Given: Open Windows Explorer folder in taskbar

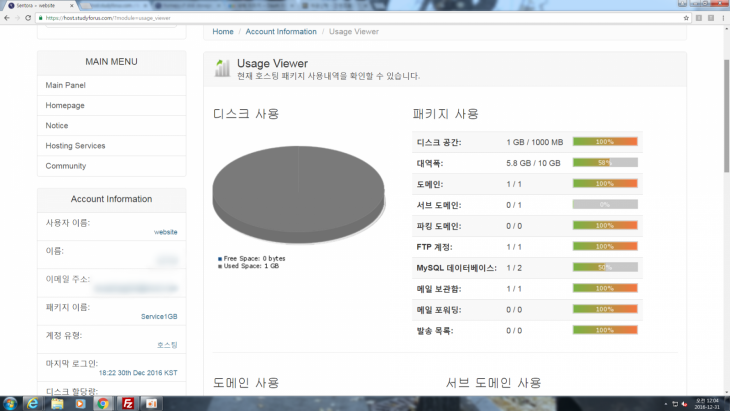Looking at the screenshot, I should [x=57, y=403].
